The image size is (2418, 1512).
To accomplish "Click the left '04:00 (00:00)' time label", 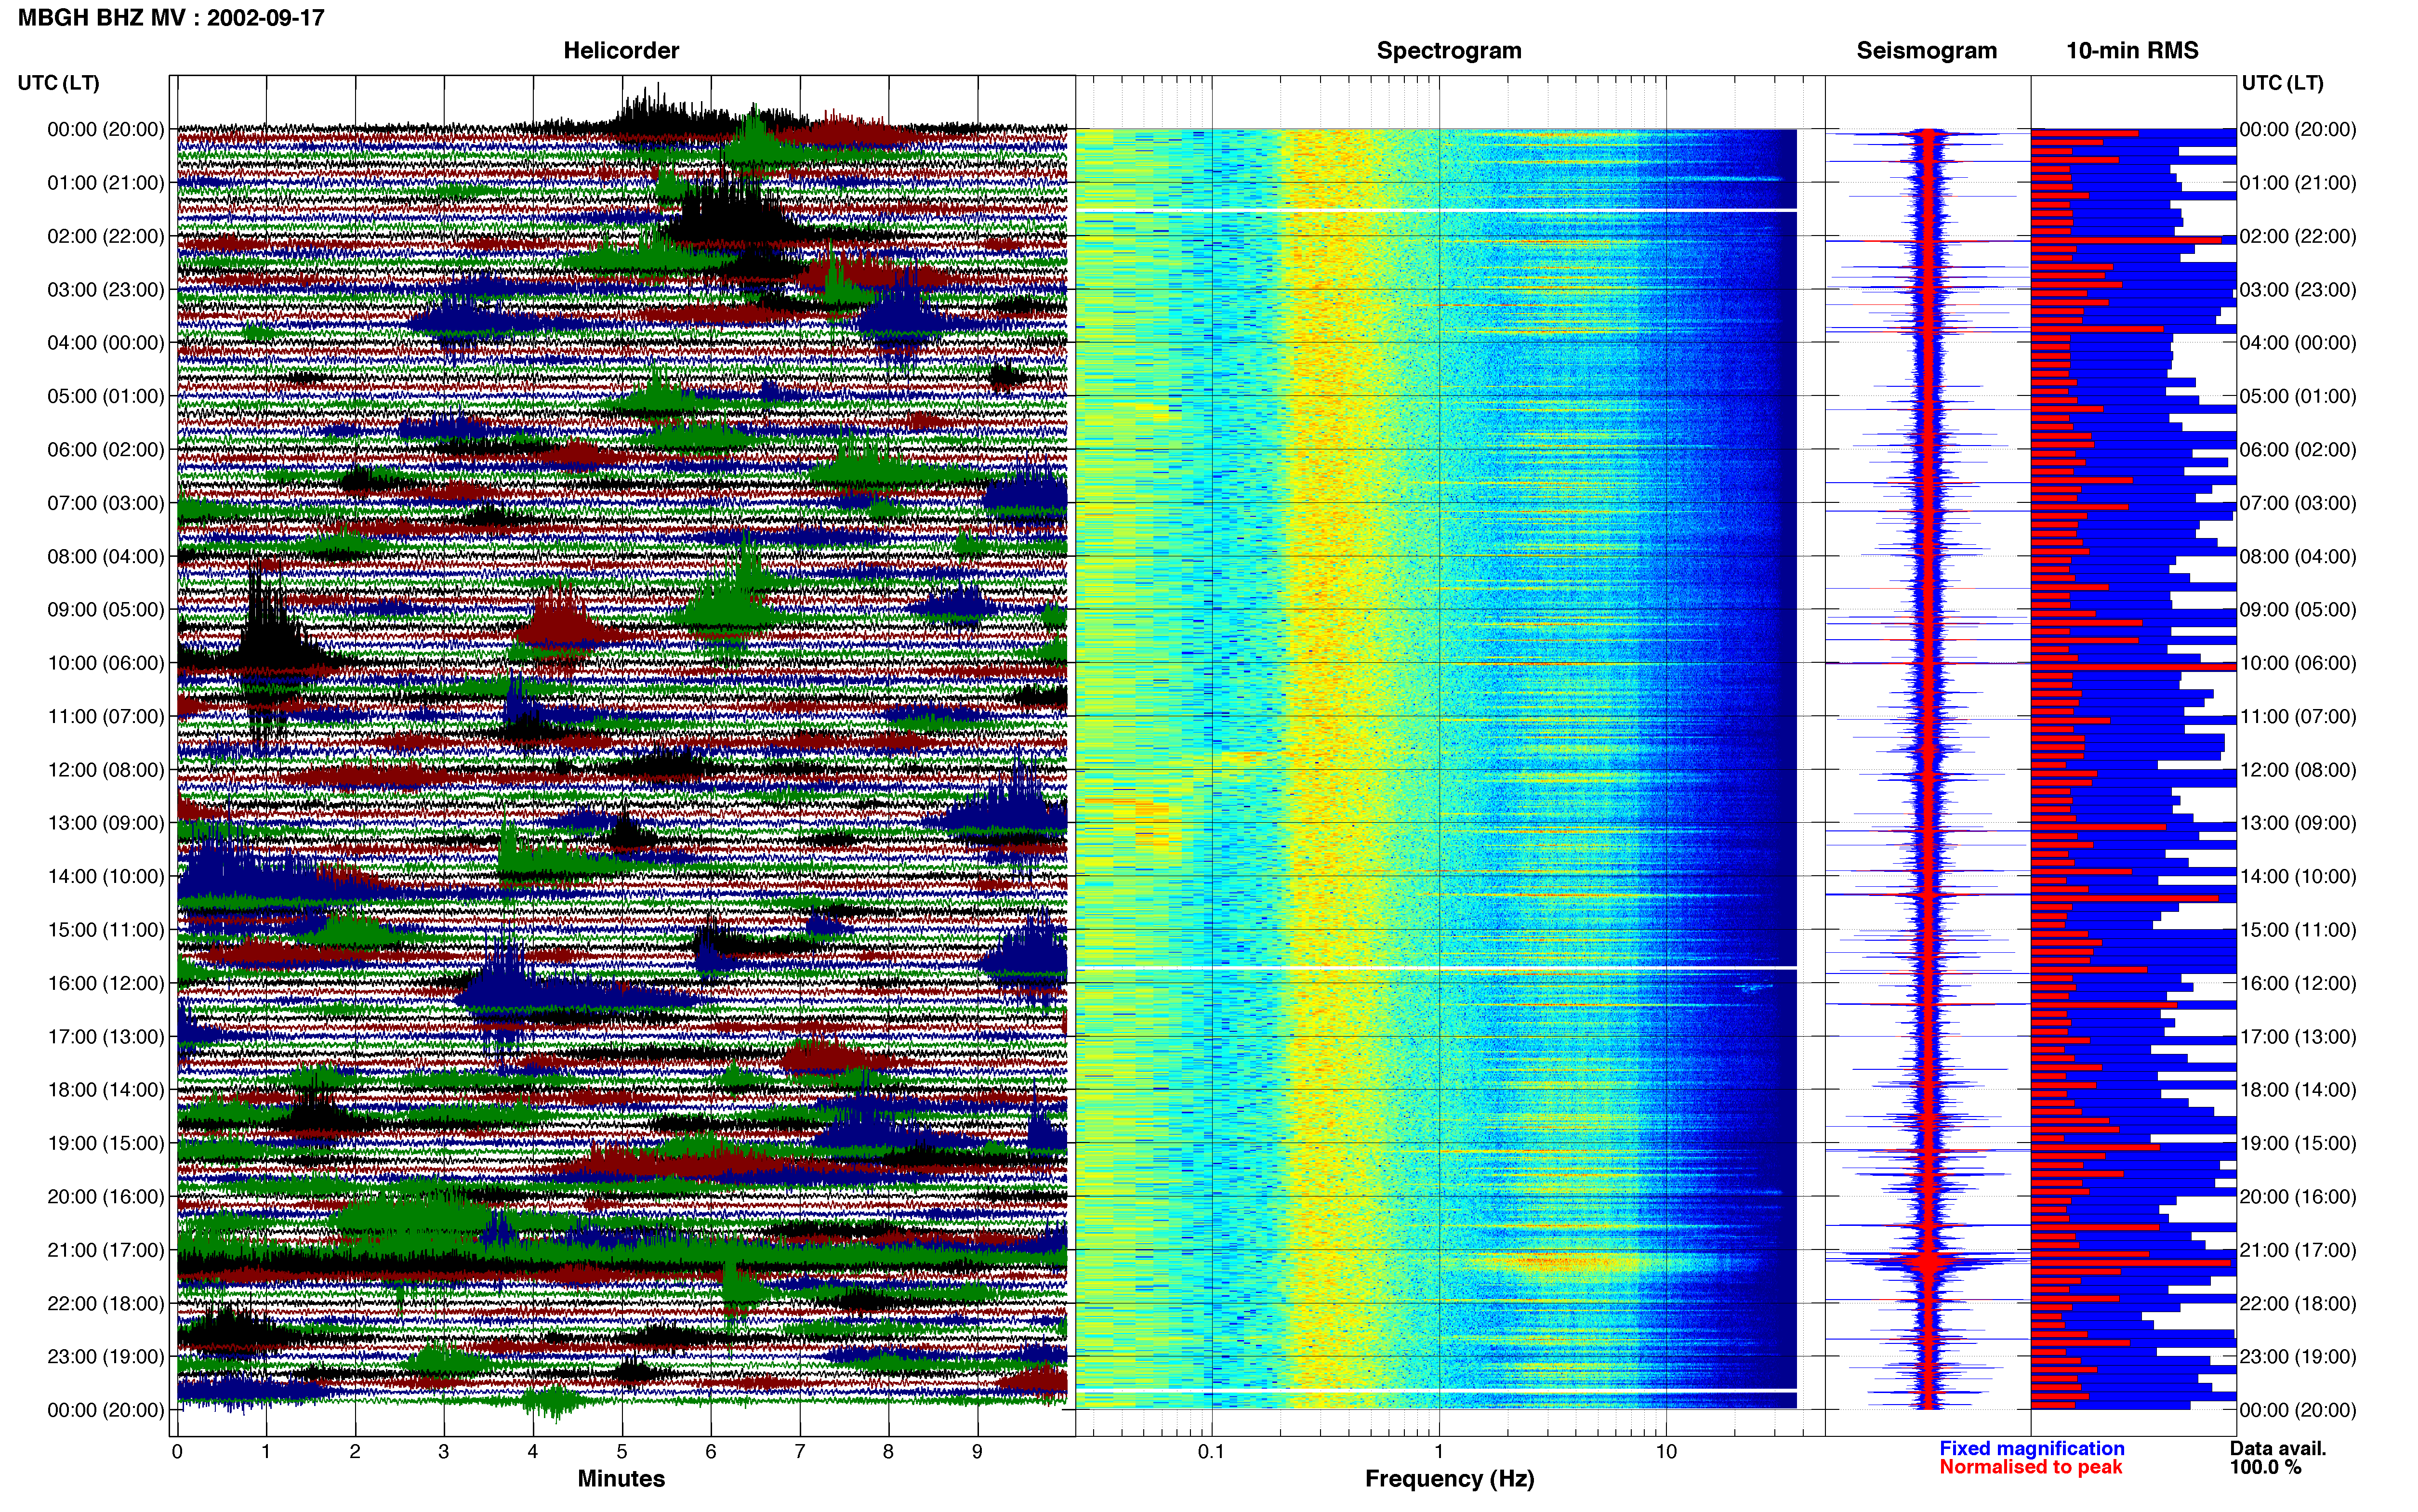I will (x=106, y=343).
